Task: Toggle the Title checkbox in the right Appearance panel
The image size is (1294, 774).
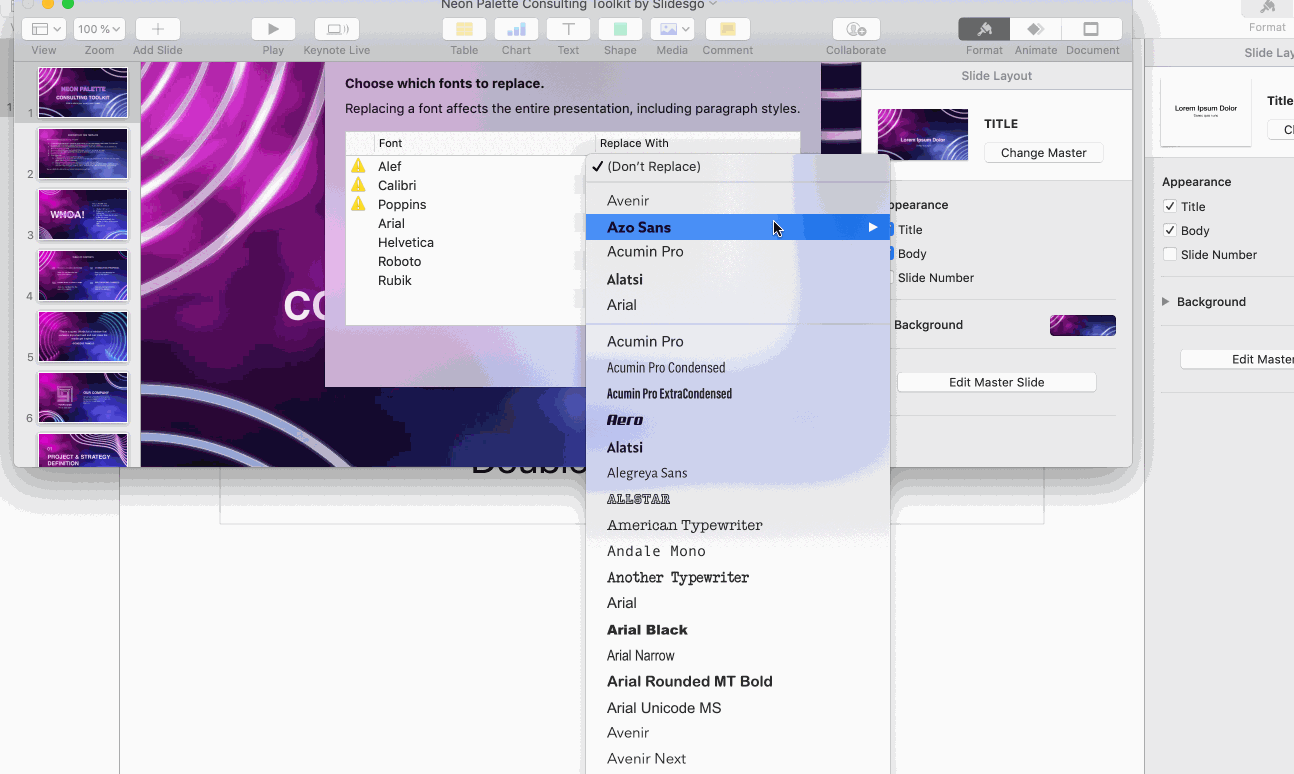Action: tap(1170, 207)
